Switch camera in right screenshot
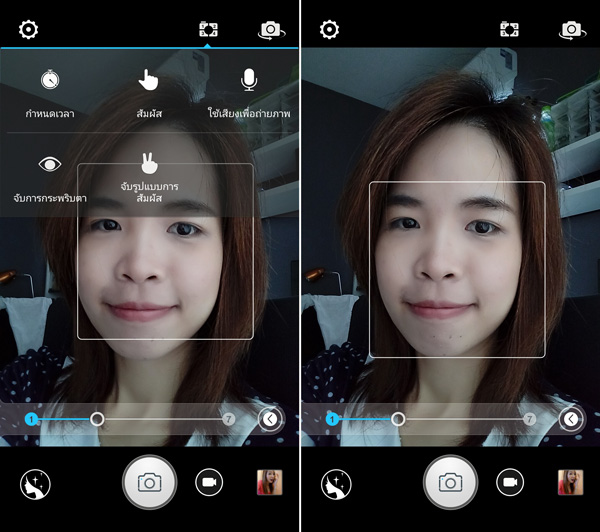600x532 pixels. (572, 30)
